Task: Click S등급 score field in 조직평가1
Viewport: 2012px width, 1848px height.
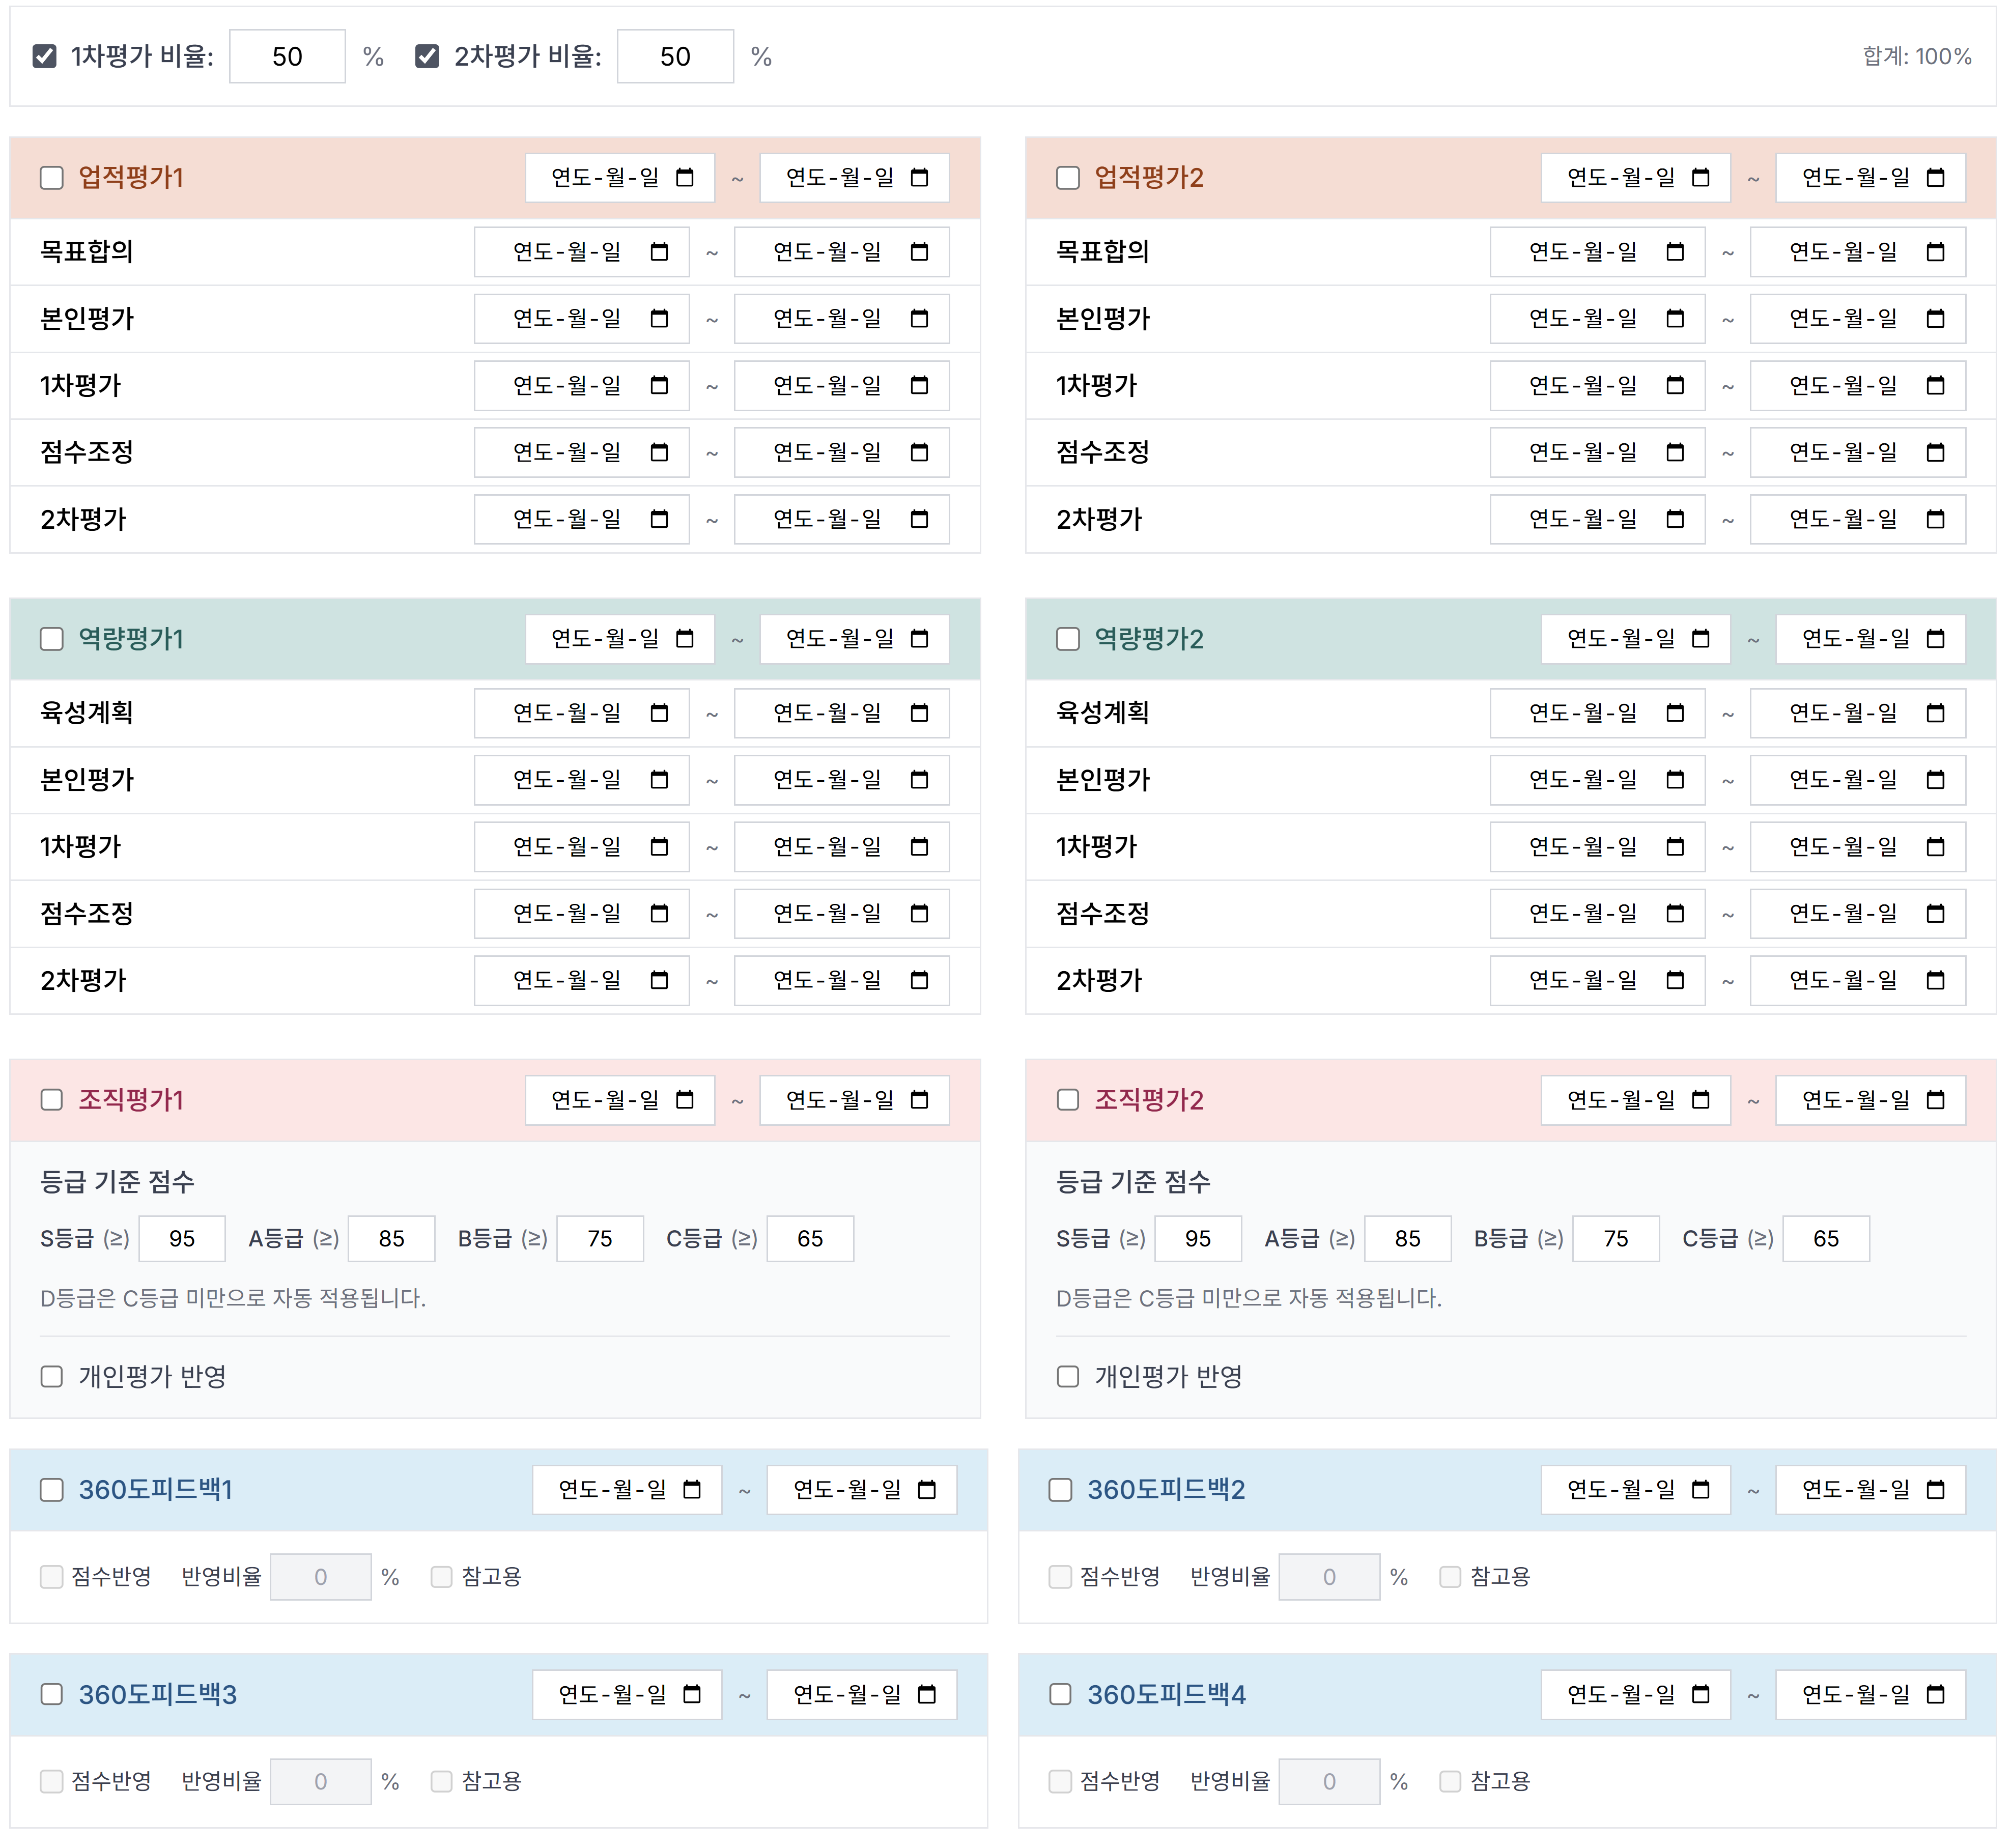Action: point(182,1239)
